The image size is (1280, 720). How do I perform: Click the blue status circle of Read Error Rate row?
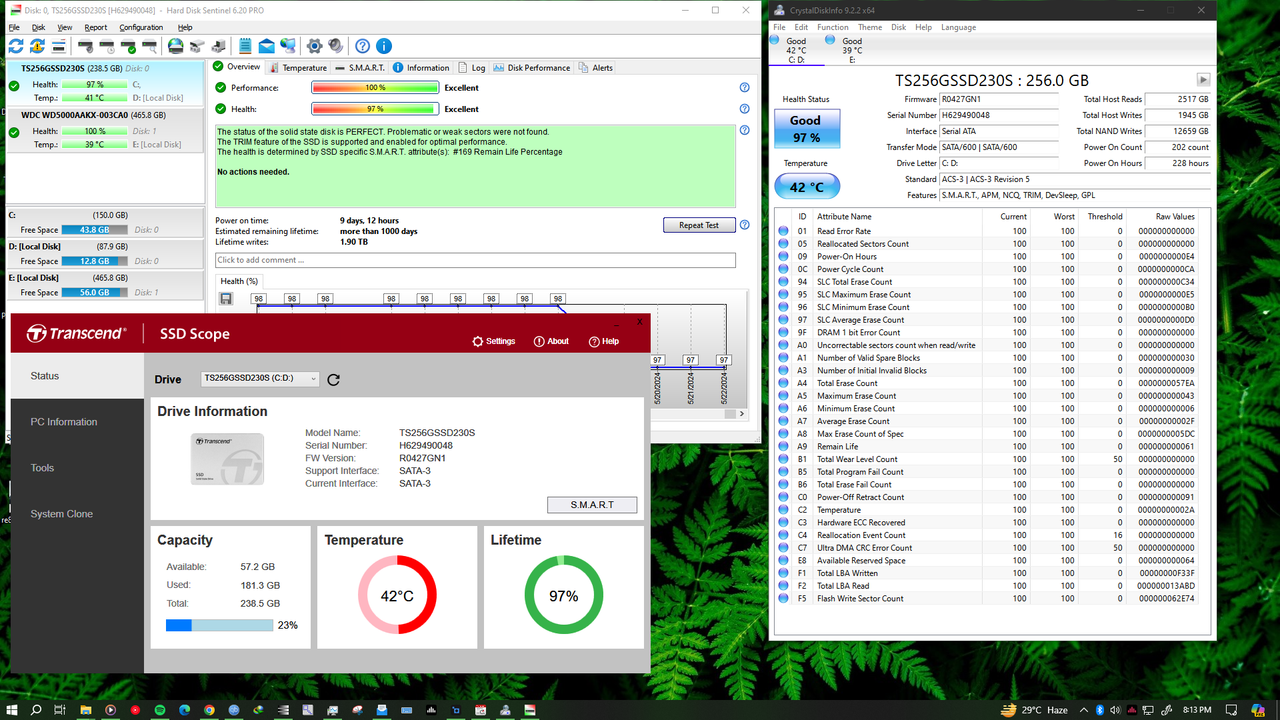click(784, 231)
